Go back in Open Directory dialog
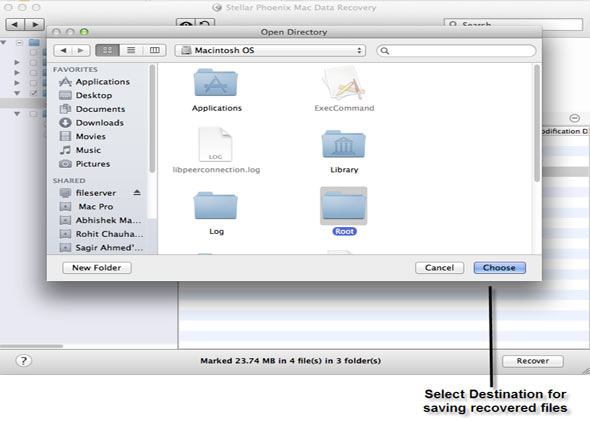 [x=63, y=50]
